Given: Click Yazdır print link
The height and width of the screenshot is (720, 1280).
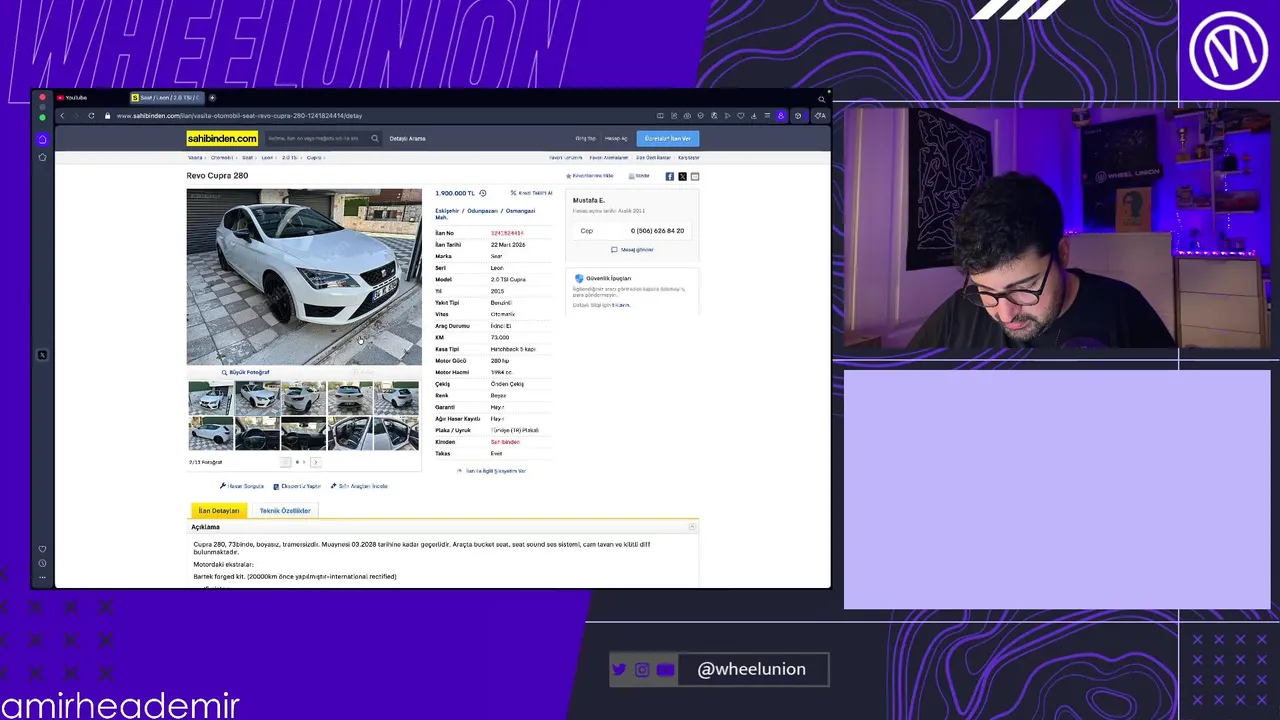Looking at the screenshot, I should pos(639,176).
